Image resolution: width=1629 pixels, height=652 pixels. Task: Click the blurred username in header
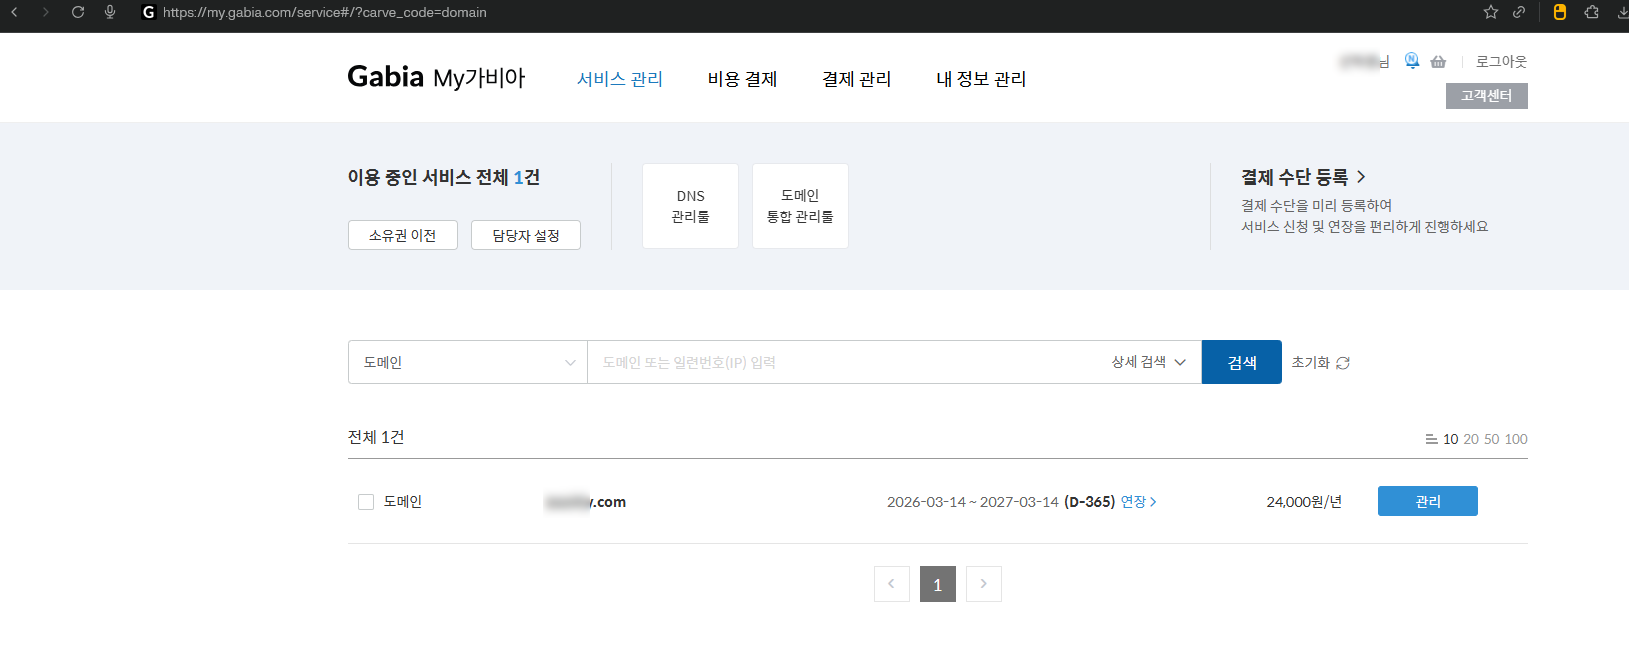(1364, 61)
